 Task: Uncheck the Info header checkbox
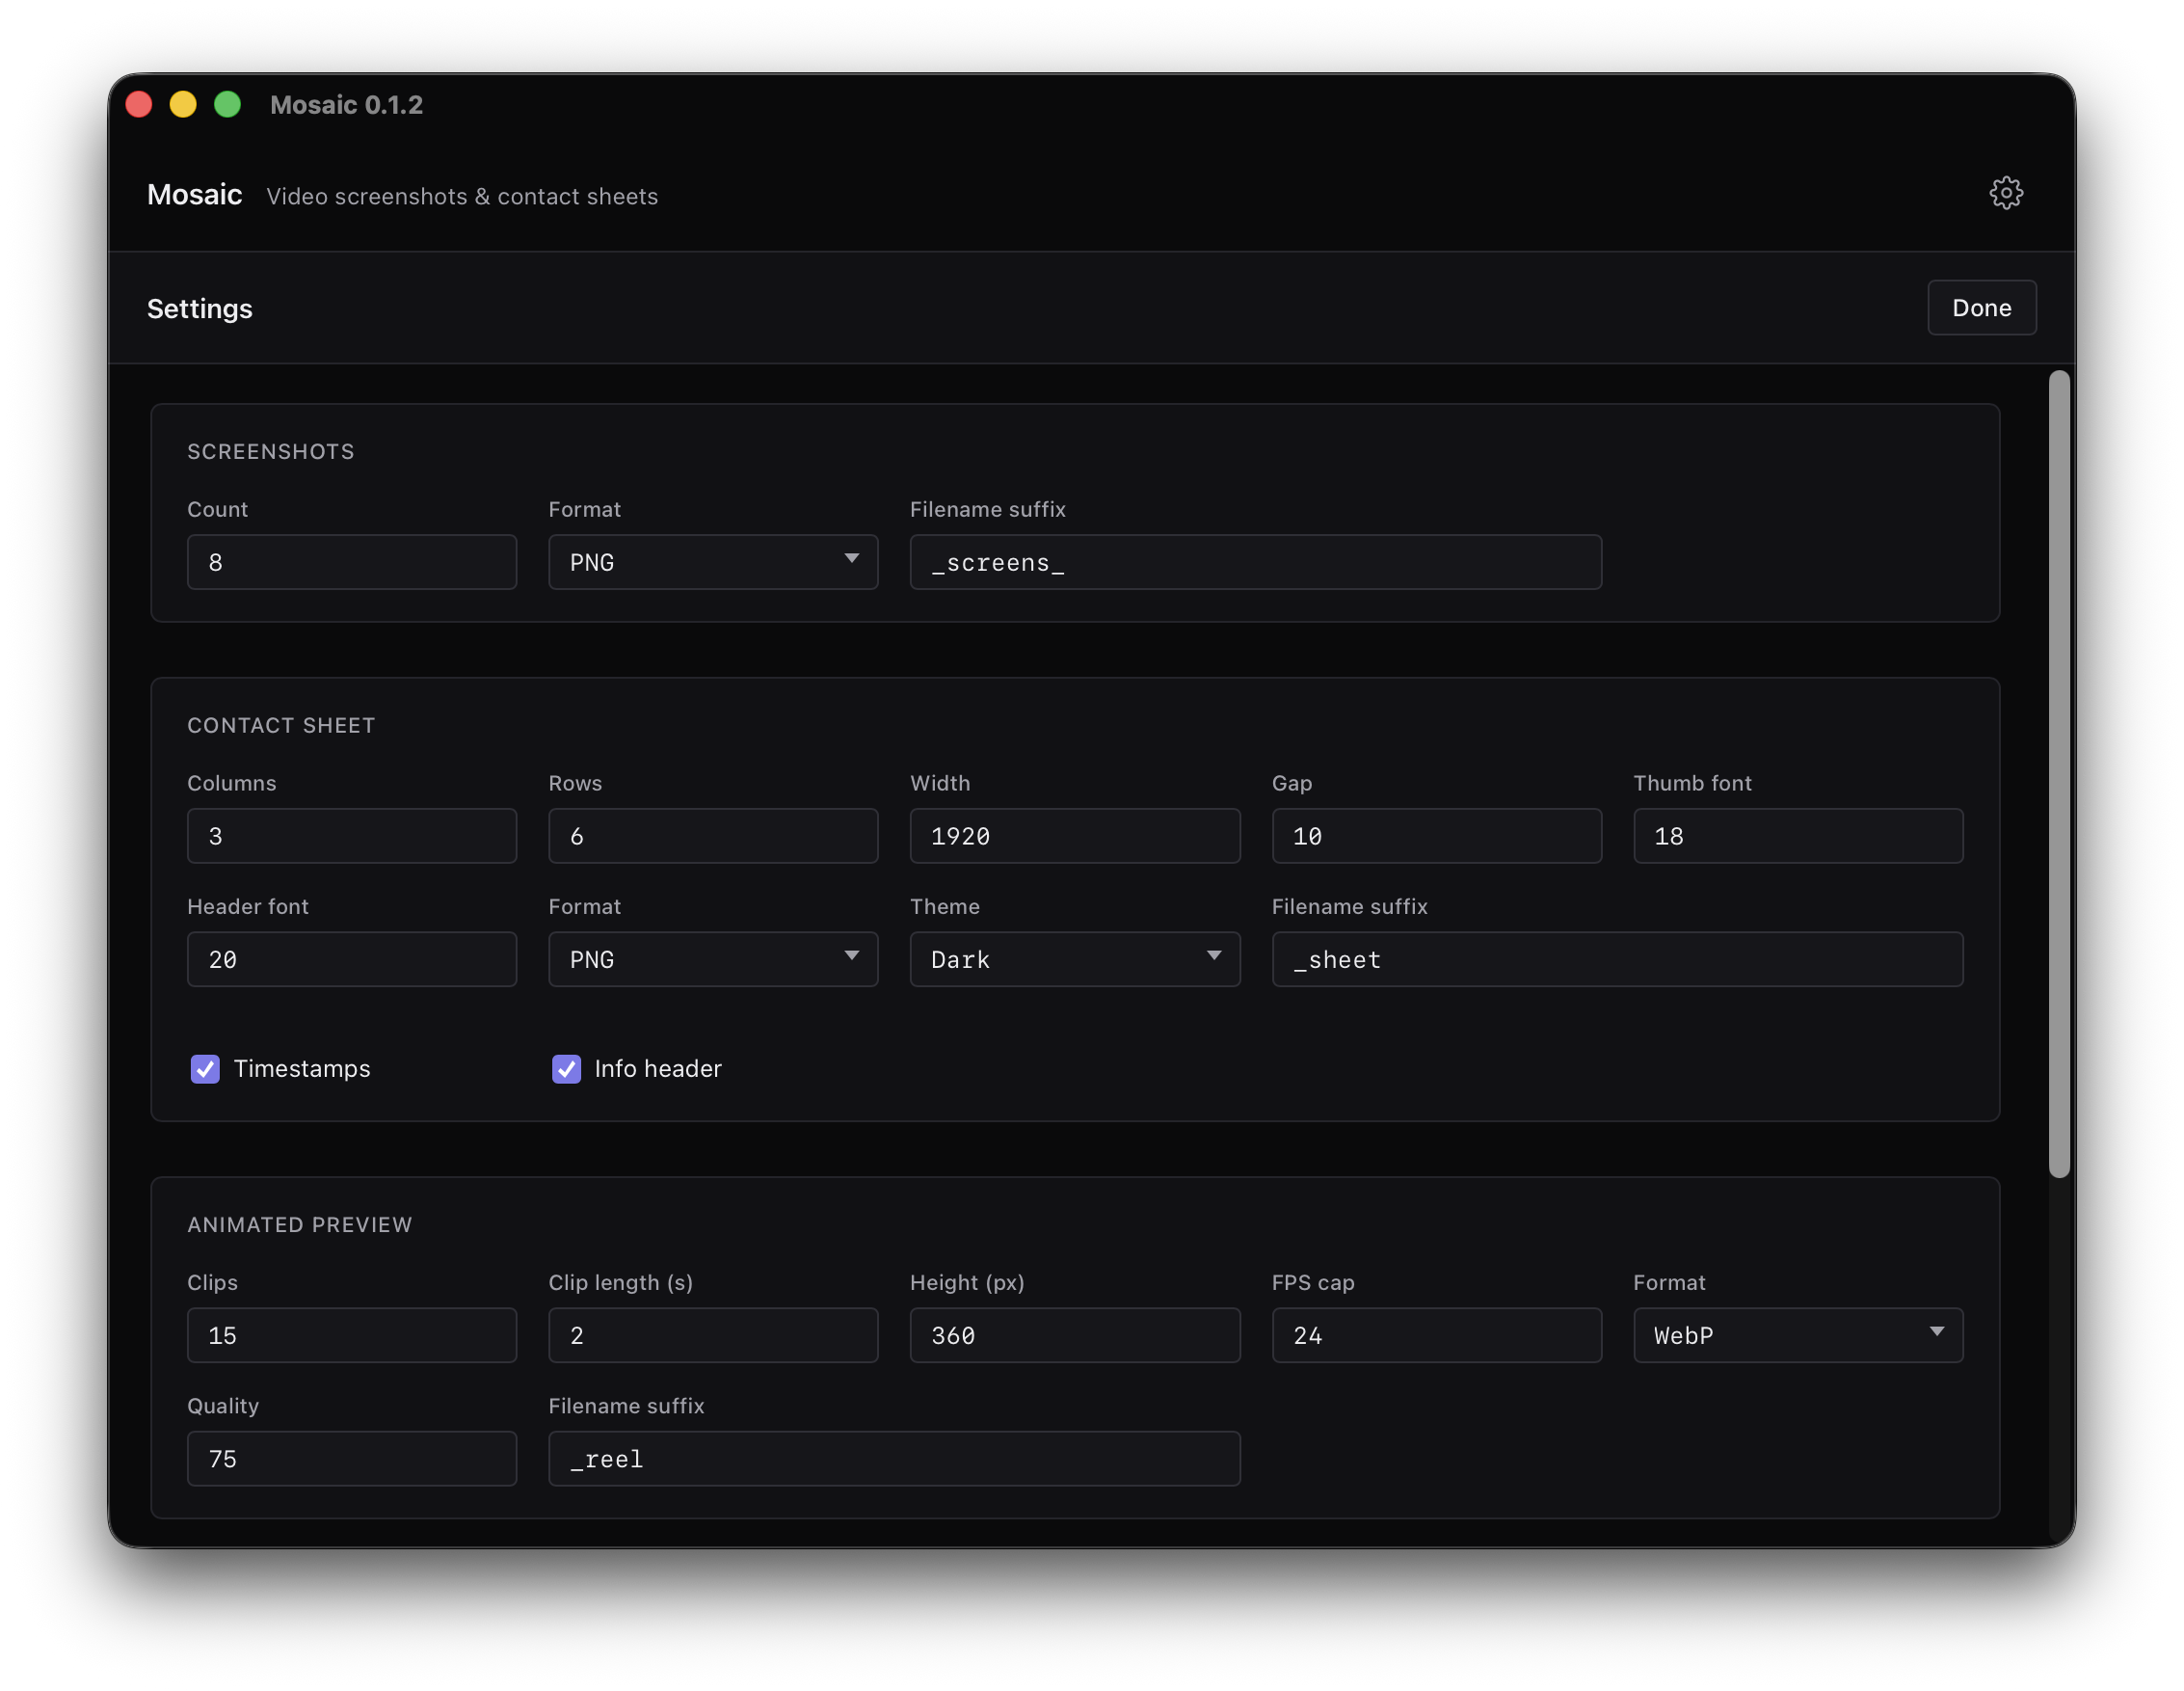(x=566, y=1069)
